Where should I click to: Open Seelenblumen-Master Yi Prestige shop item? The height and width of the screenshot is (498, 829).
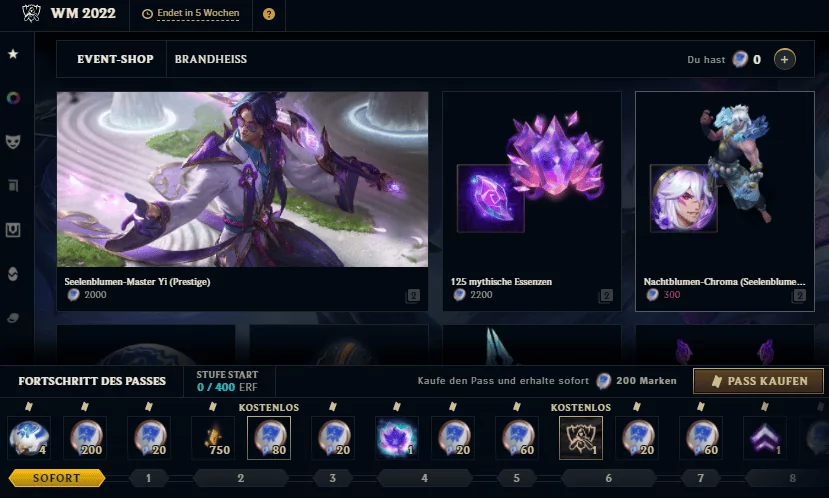click(x=243, y=201)
